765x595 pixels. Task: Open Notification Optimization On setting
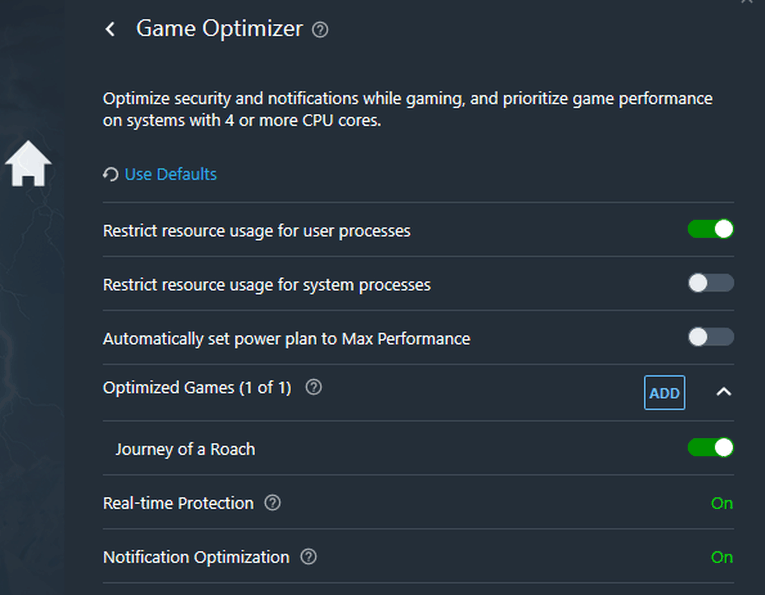(x=721, y=557)
